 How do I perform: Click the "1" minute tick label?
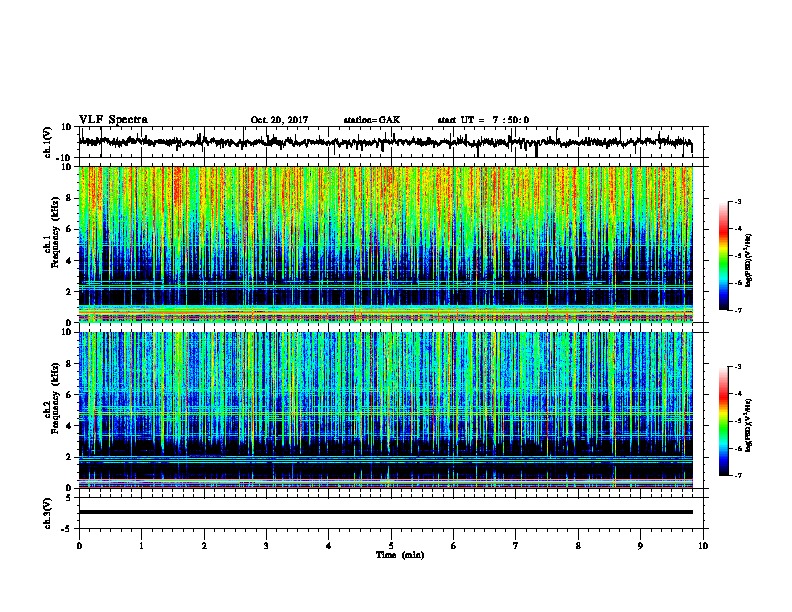(141, 546)
